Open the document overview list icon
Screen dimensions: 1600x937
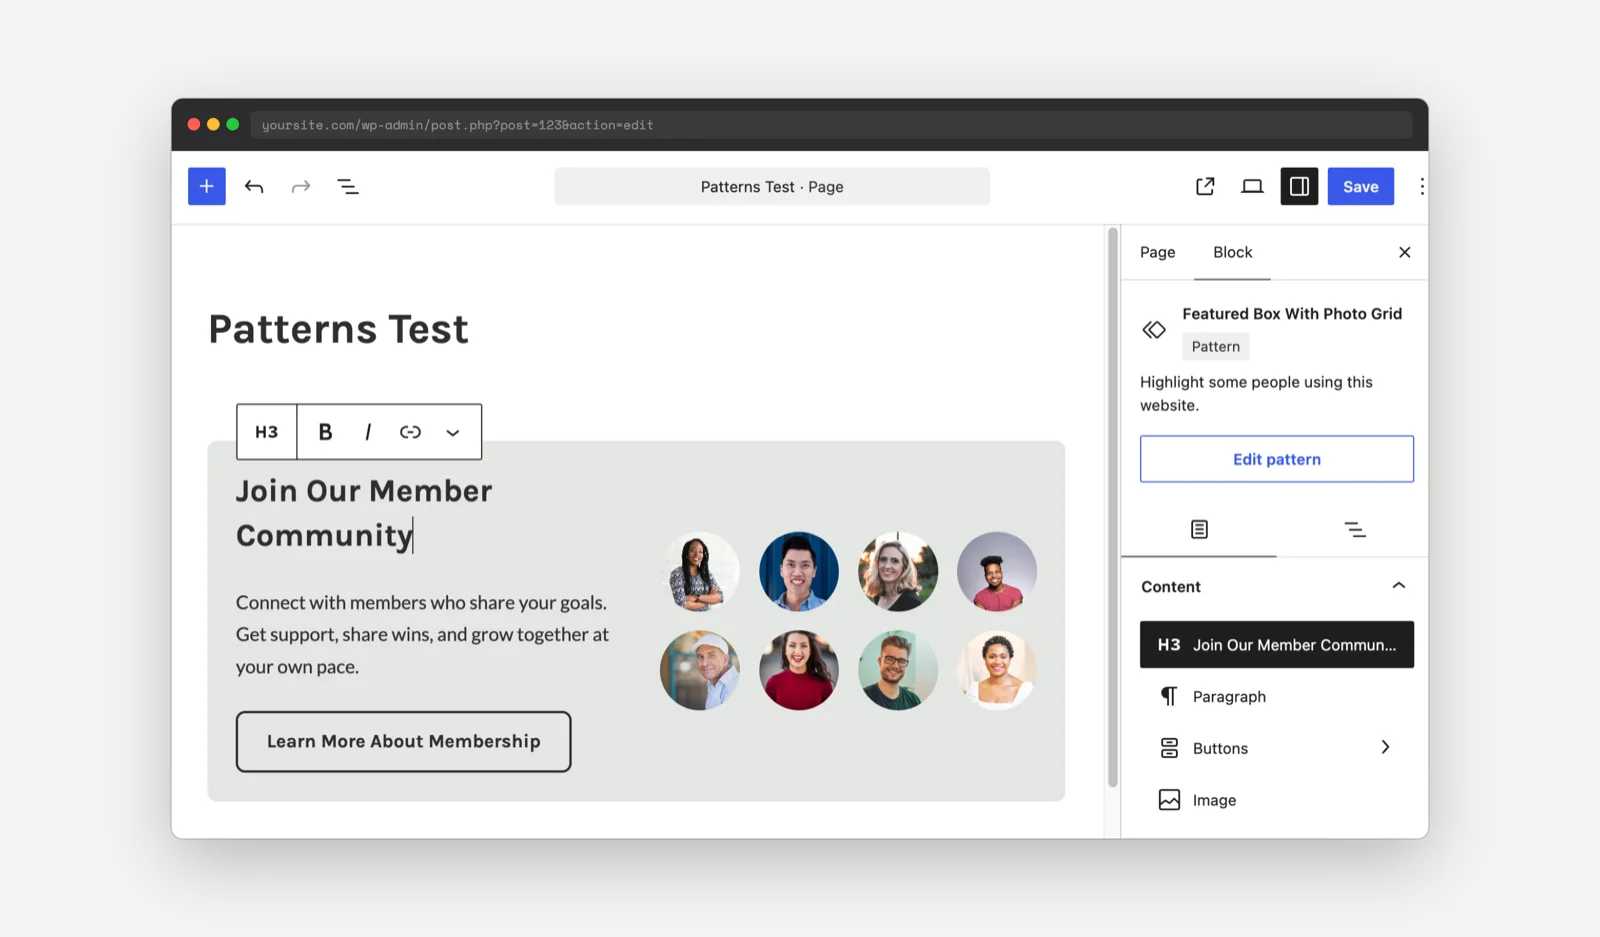348,186
